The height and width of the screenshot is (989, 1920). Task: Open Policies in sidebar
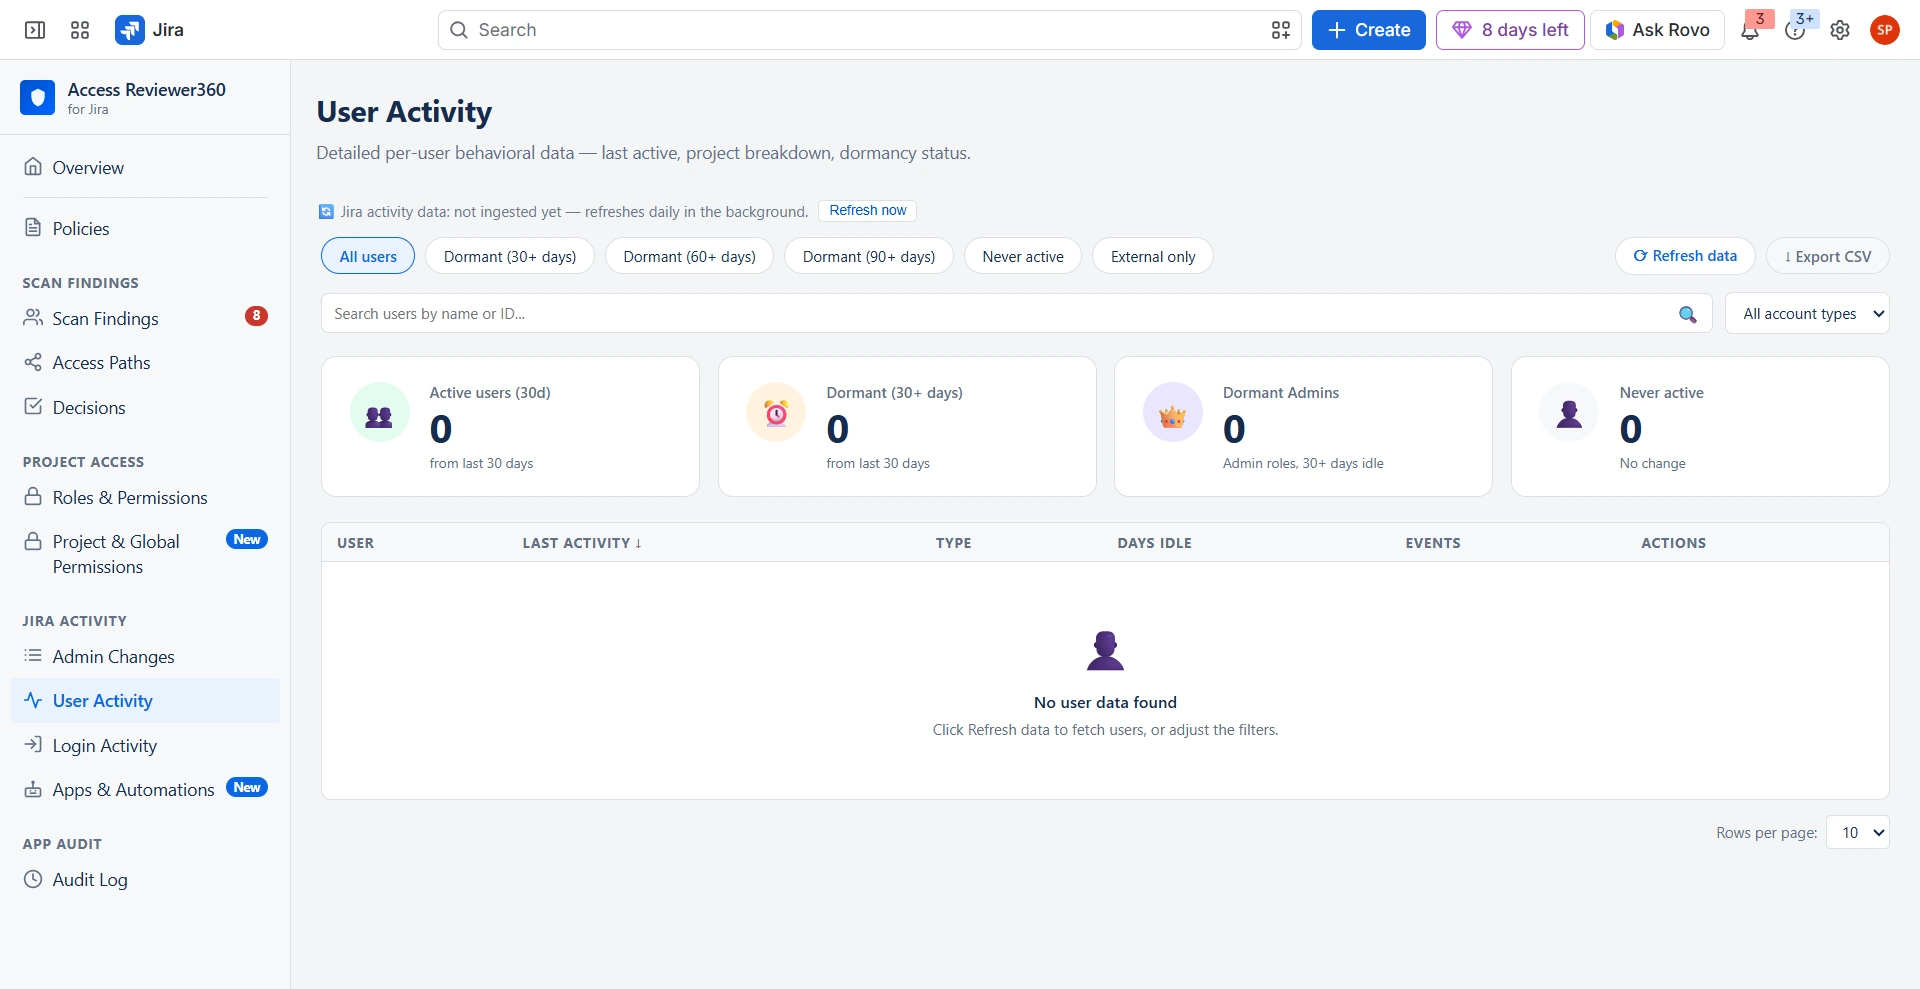point(145,229)
